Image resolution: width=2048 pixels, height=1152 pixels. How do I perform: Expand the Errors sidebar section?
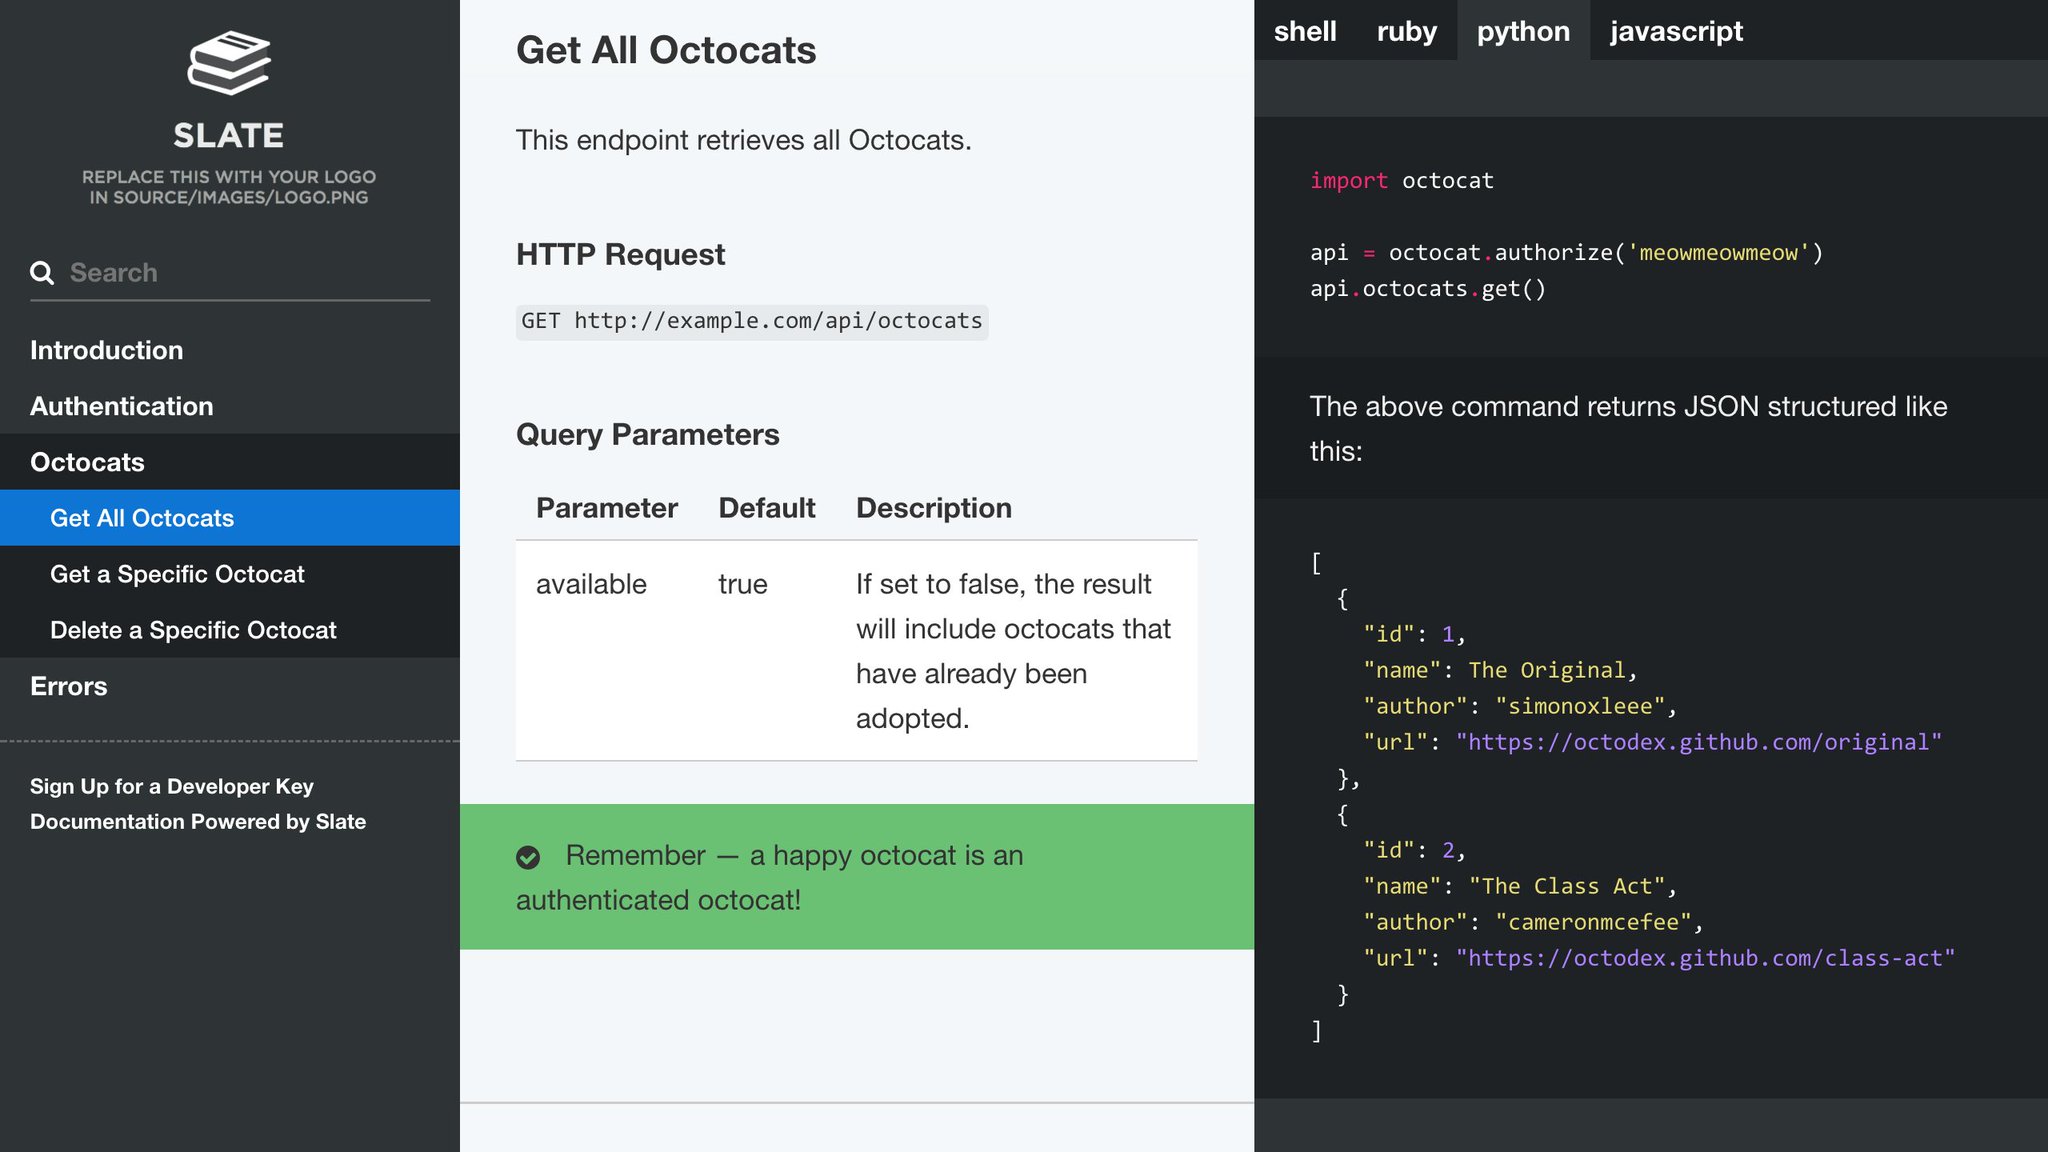pyautogui.click(x=69, y=686)
